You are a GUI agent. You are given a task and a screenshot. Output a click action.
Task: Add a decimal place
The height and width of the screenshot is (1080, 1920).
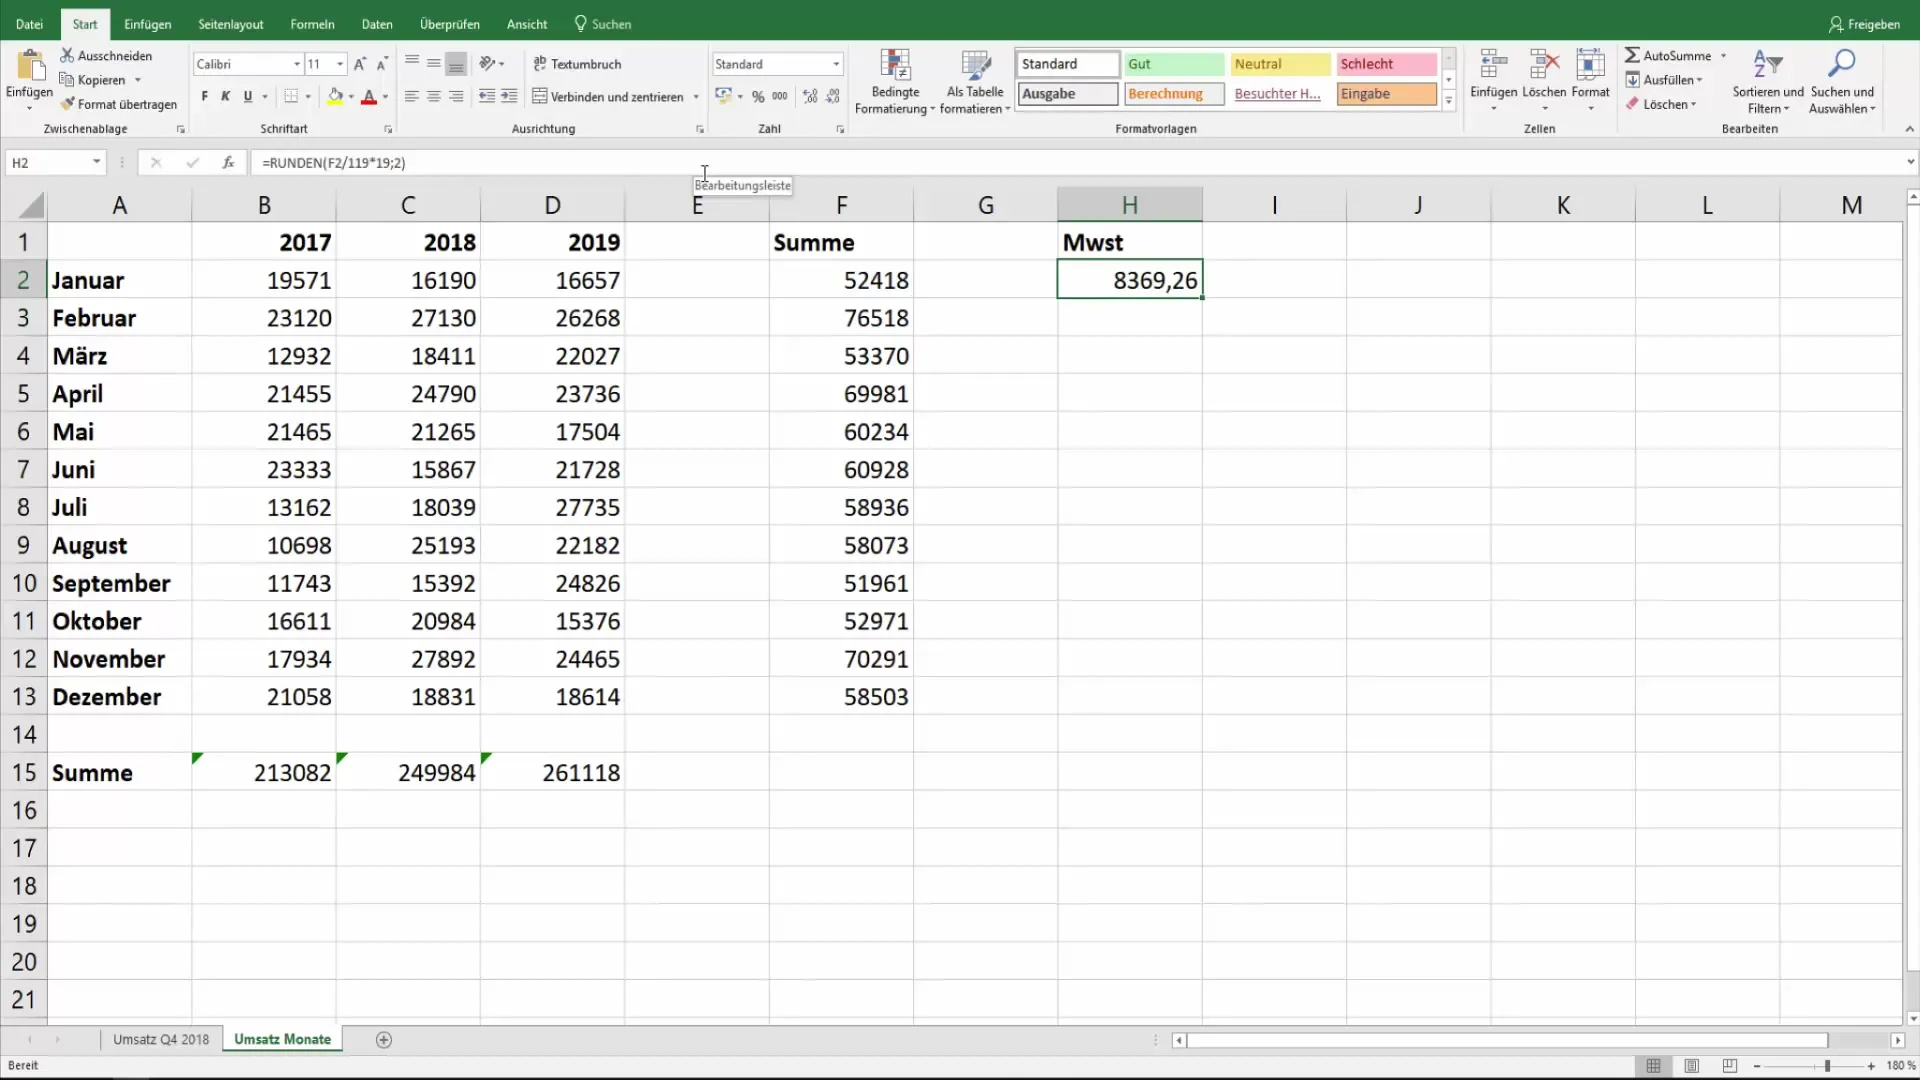(810, 96)
